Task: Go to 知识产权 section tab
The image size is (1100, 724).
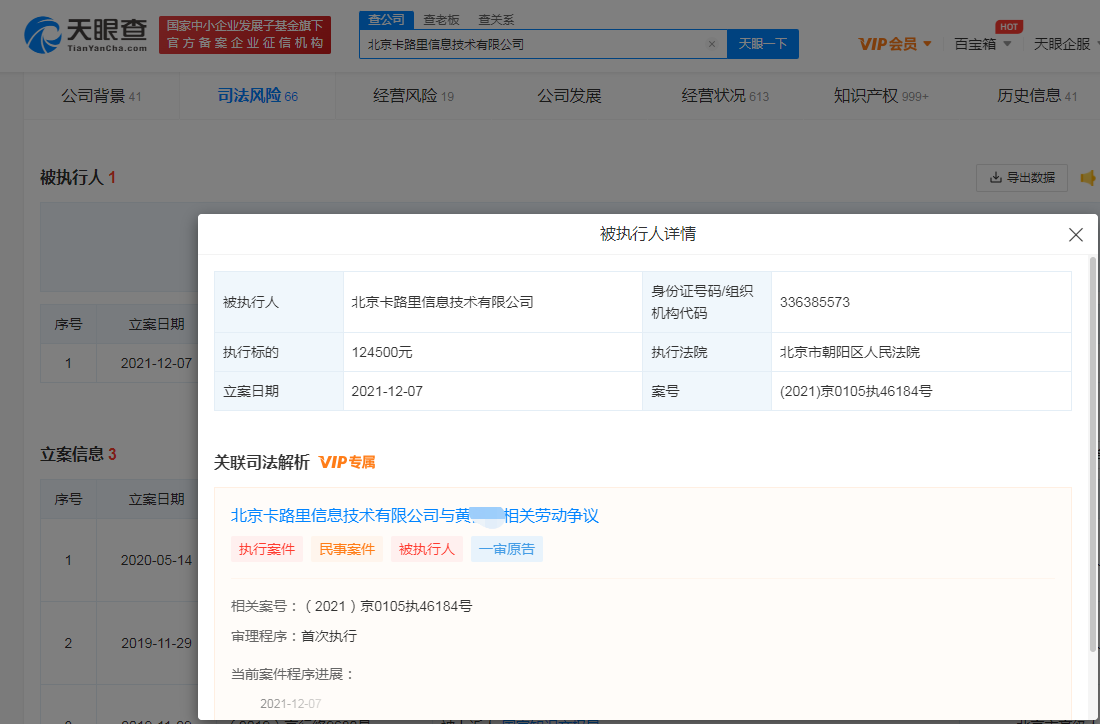Action: (880, 96)
